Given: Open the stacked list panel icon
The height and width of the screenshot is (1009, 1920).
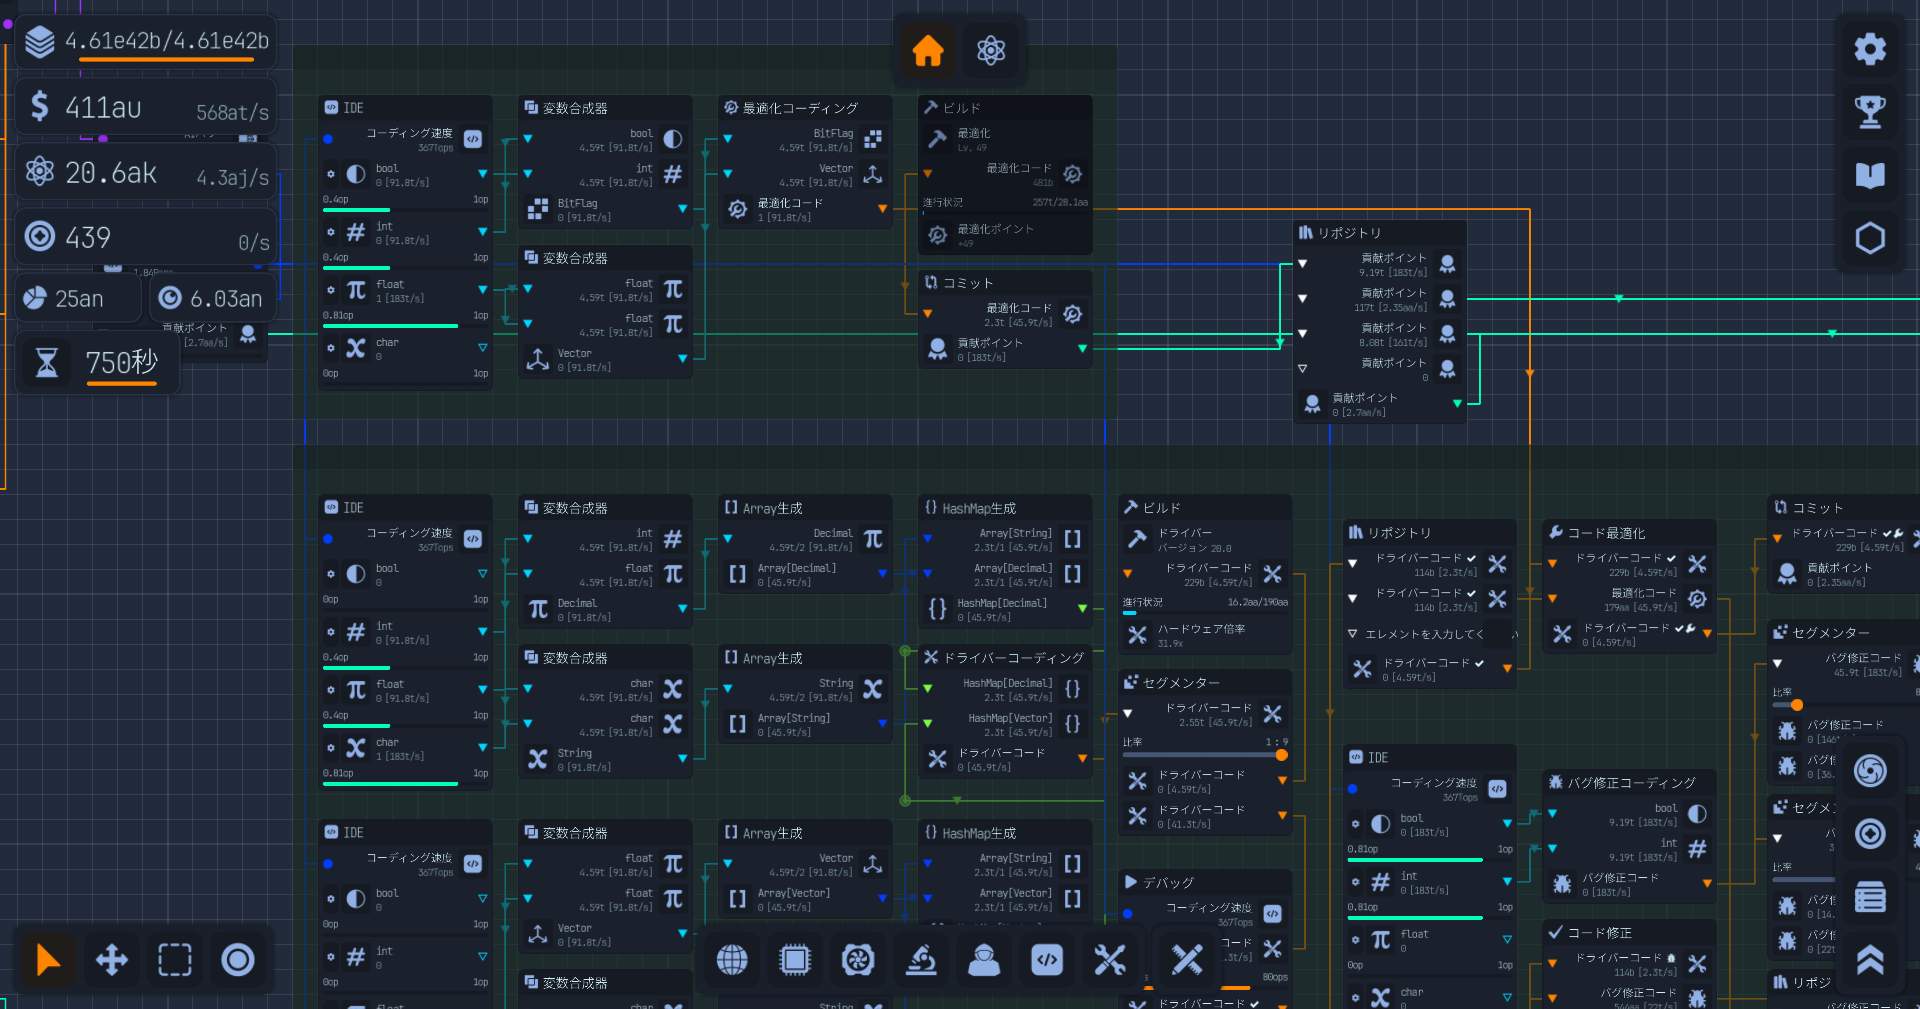Looking at the screenshot, I should (x=1869, y=897).
